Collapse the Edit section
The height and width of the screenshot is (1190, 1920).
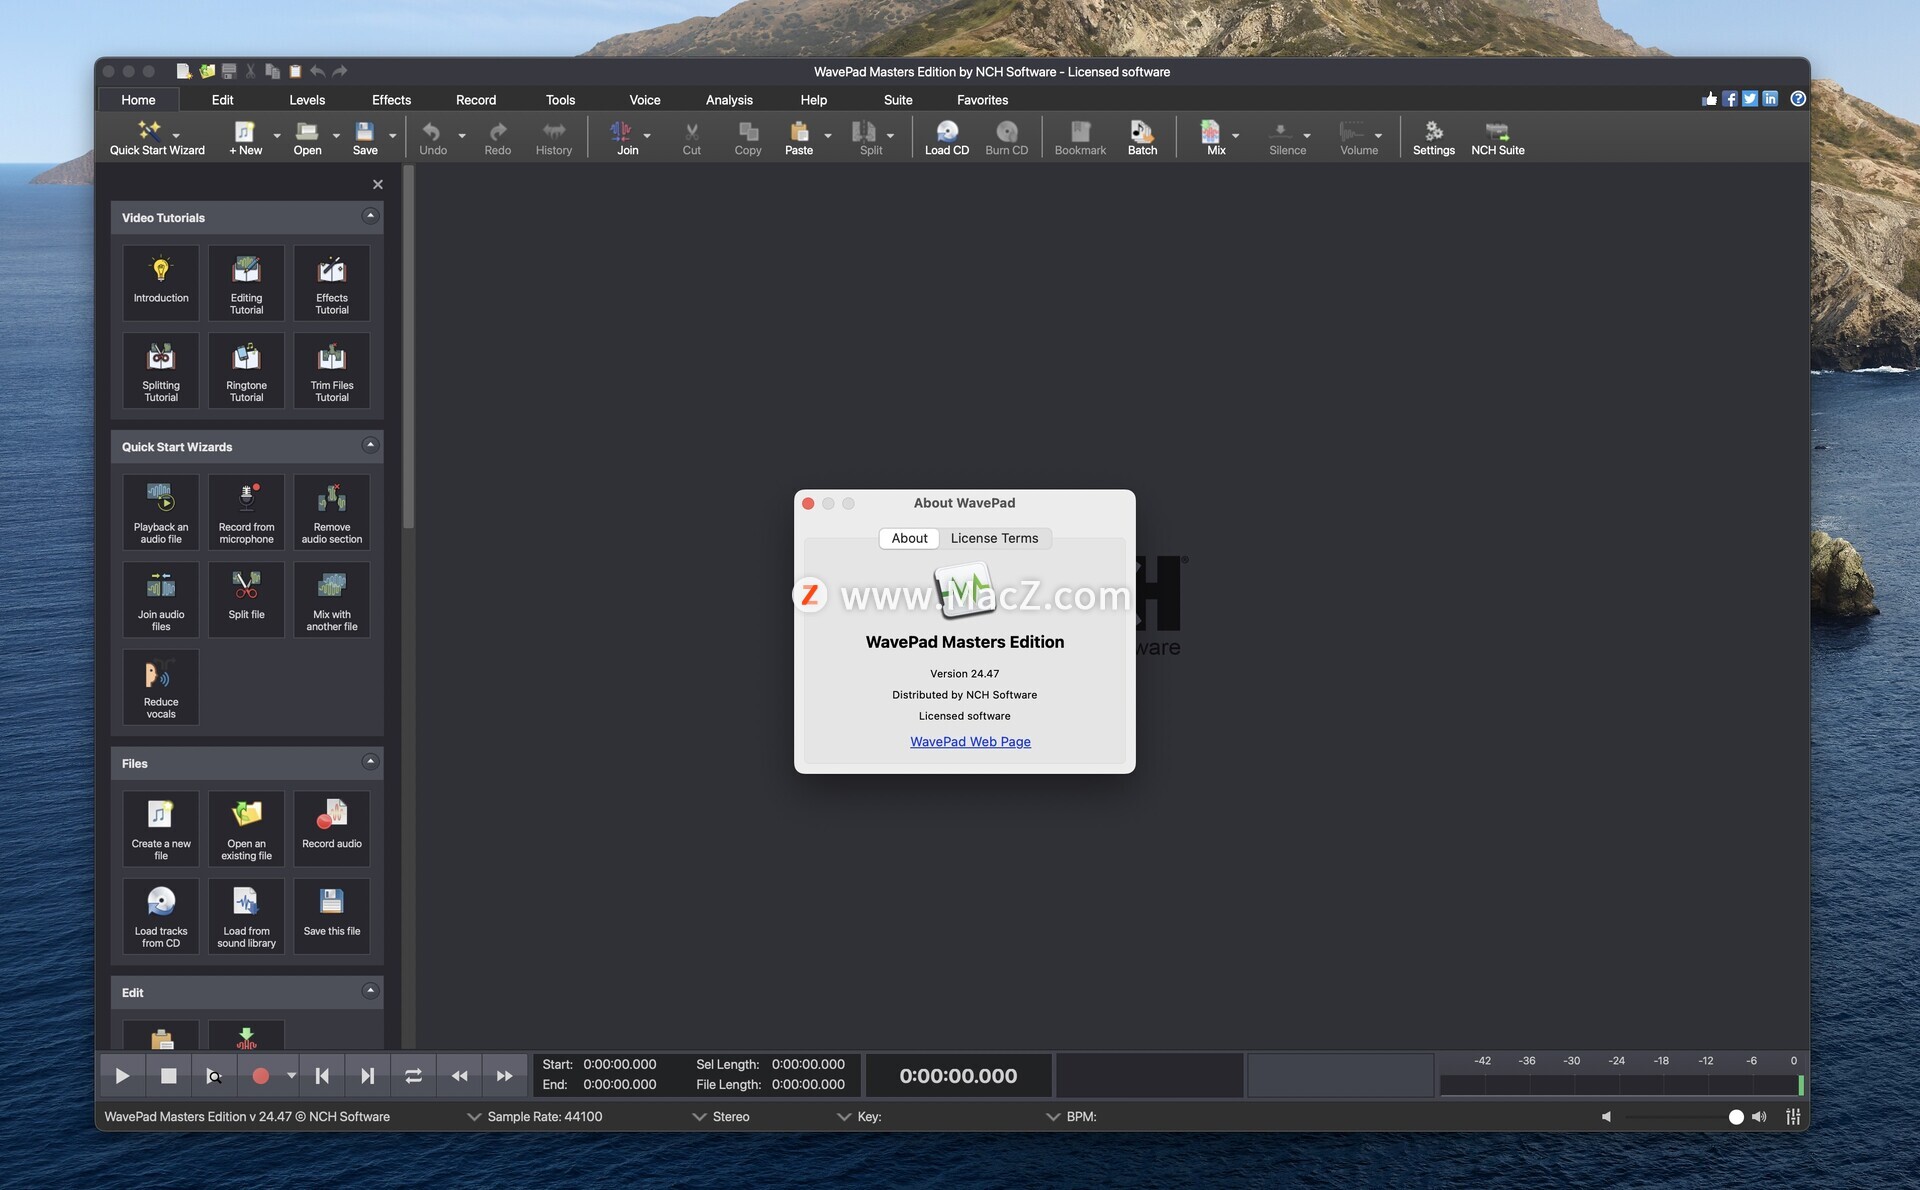point(370,991)
